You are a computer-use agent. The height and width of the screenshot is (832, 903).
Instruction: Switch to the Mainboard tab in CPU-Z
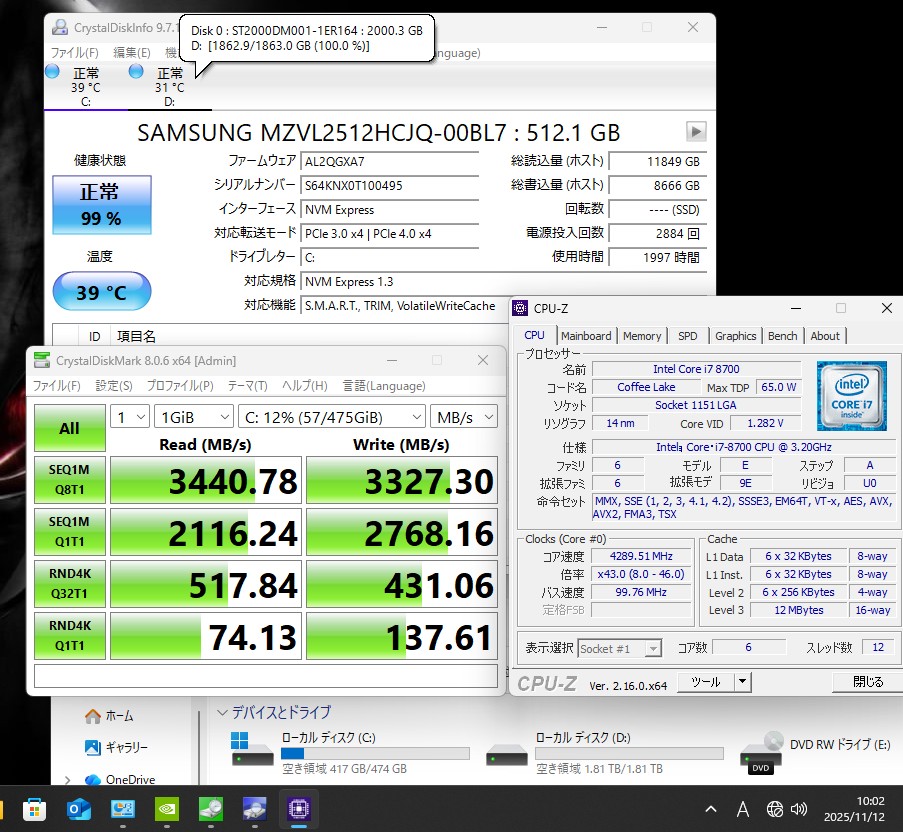[x=586, y=336]
